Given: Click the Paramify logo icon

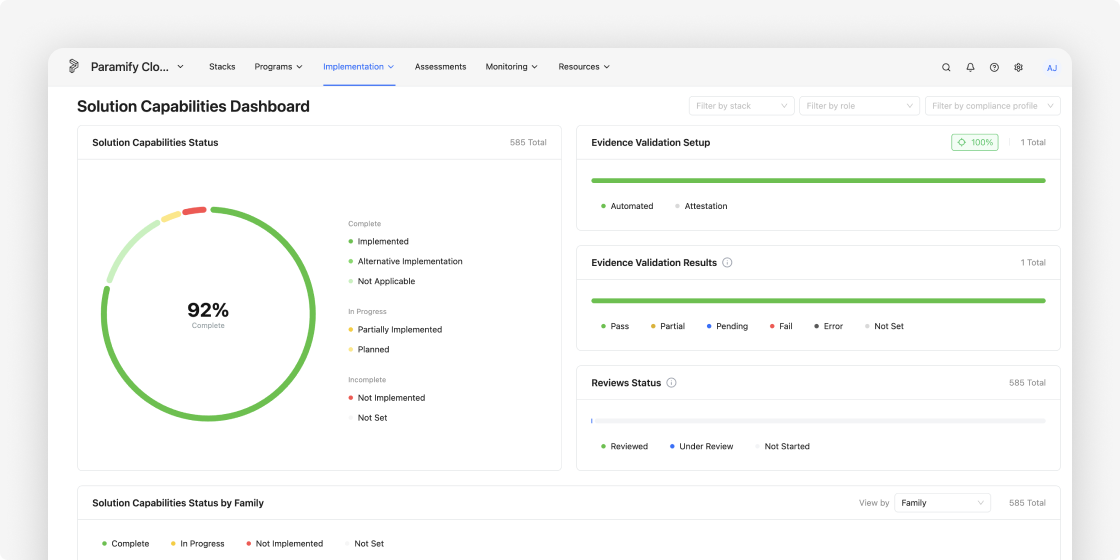Looking at the screenshot, I should 74,66.
